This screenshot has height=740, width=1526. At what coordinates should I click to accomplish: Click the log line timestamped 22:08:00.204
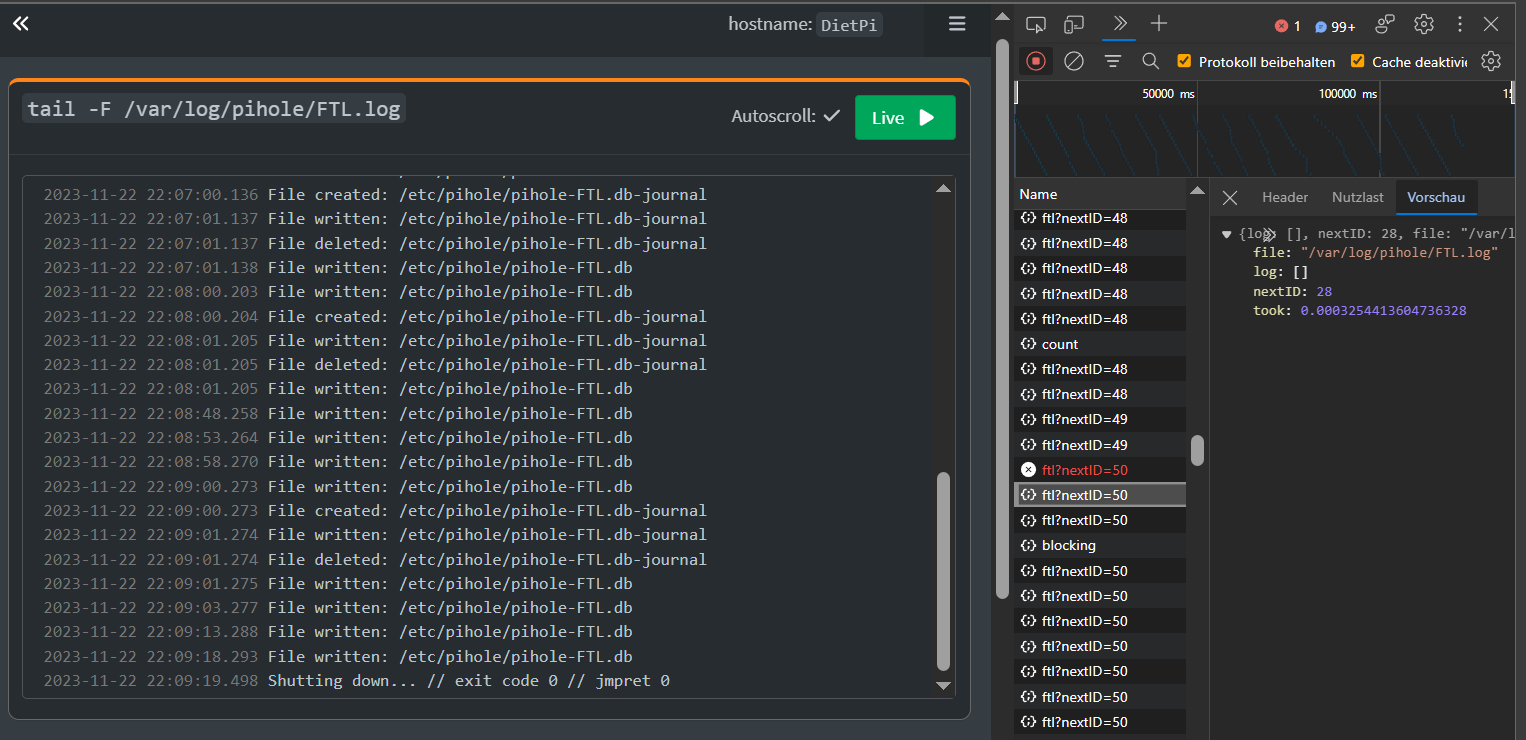pos(375,316)
